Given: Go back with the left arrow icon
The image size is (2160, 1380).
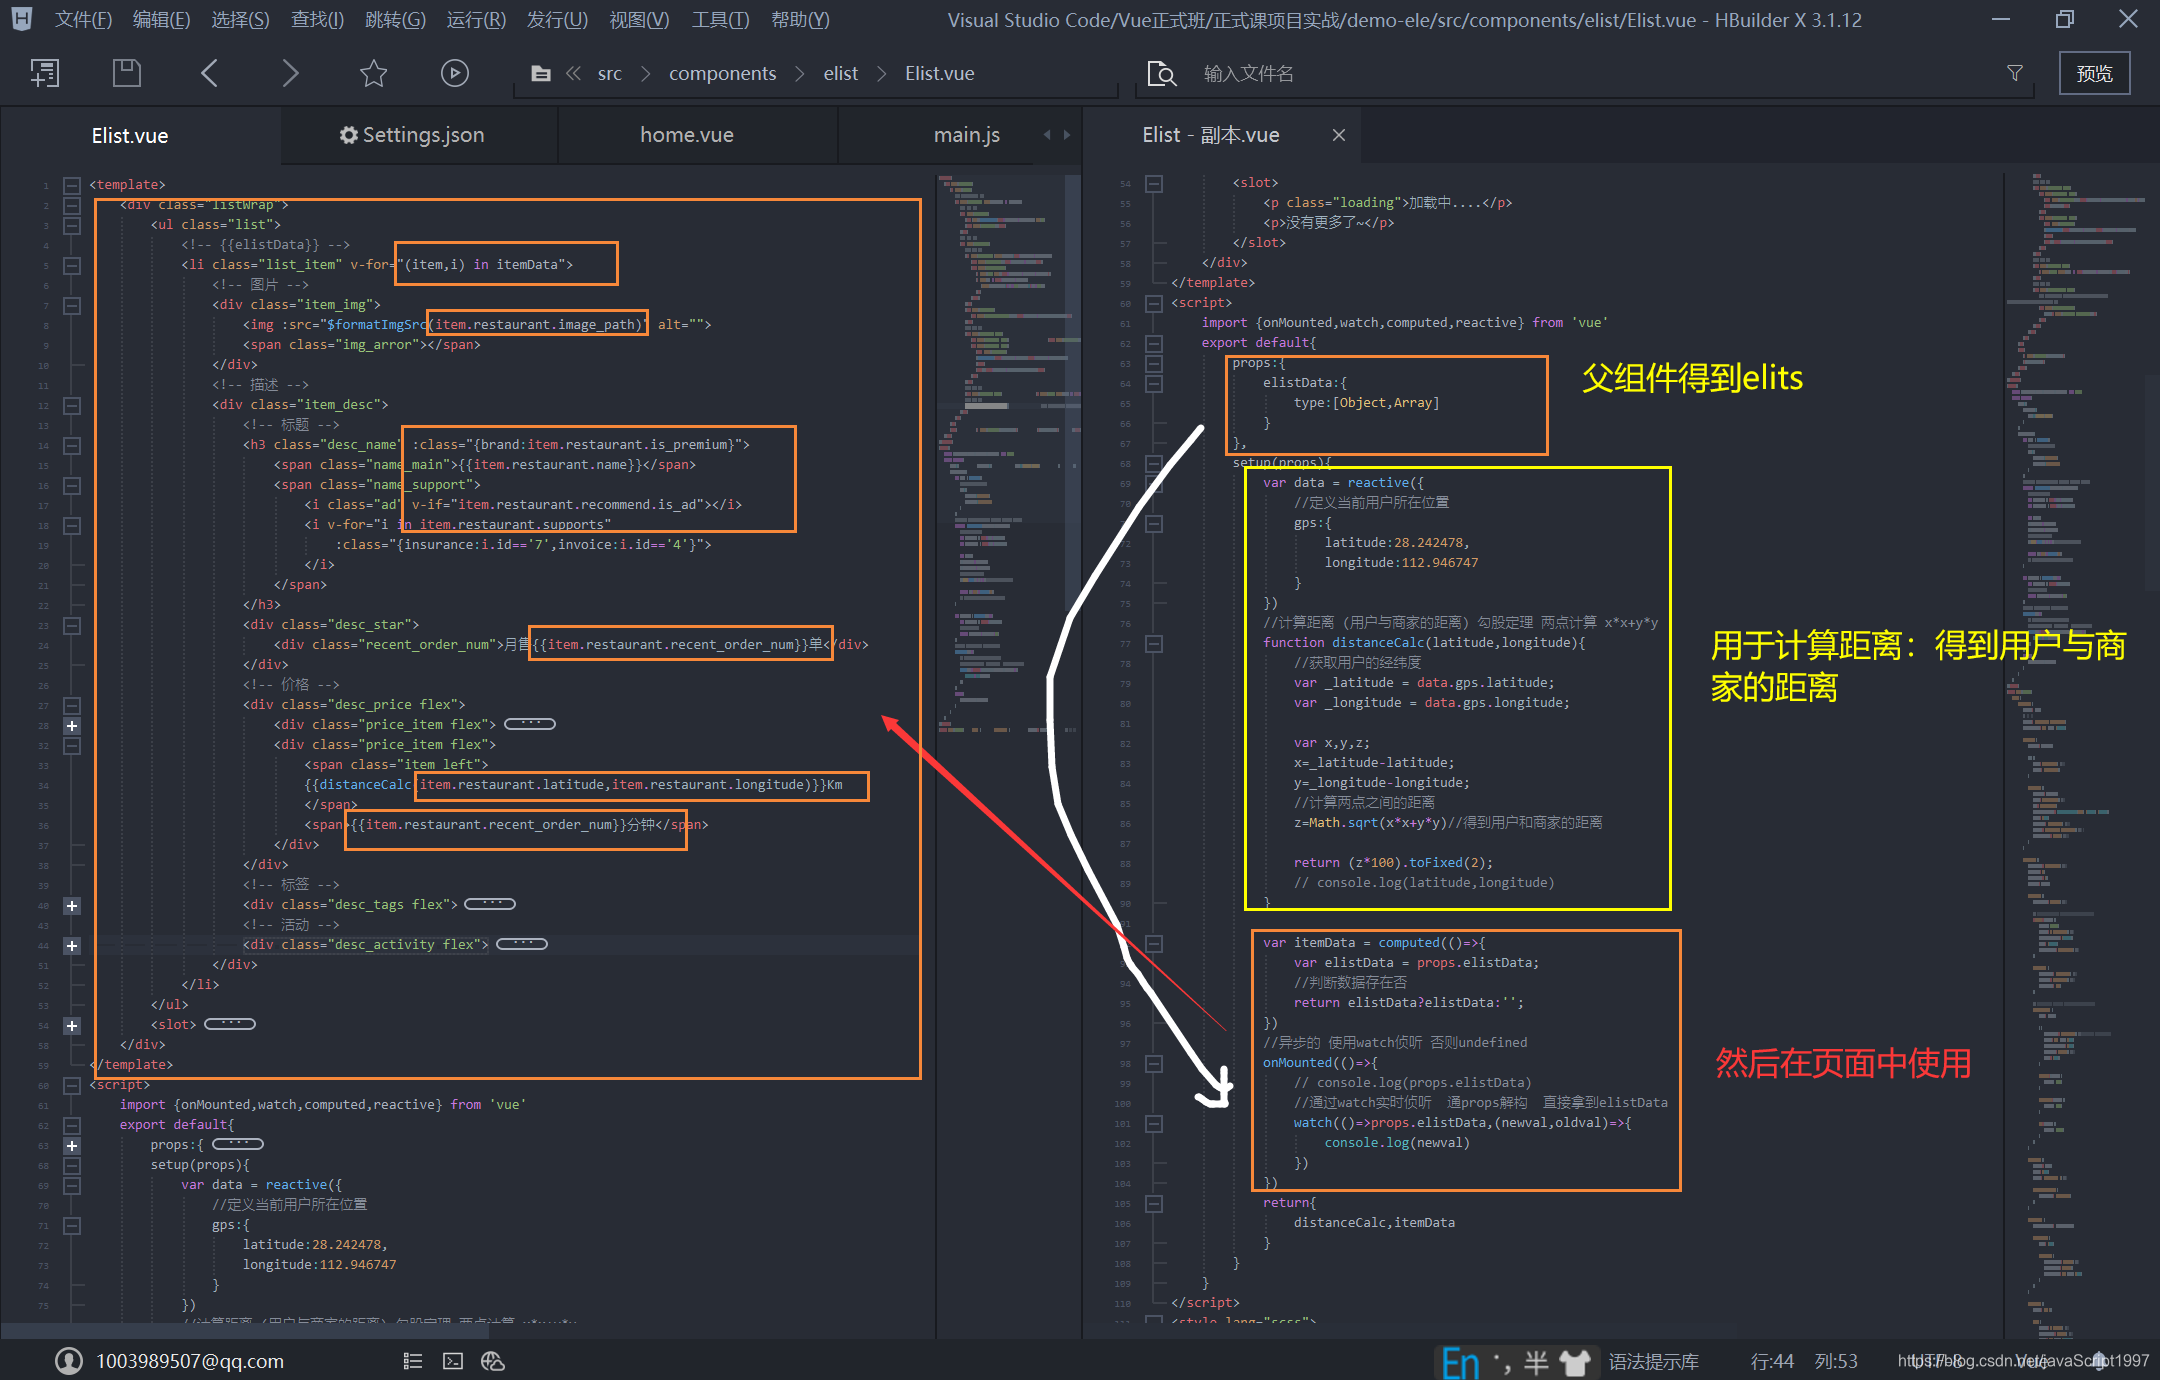Looking at the screenshot, I should click(x=209, y=73).
